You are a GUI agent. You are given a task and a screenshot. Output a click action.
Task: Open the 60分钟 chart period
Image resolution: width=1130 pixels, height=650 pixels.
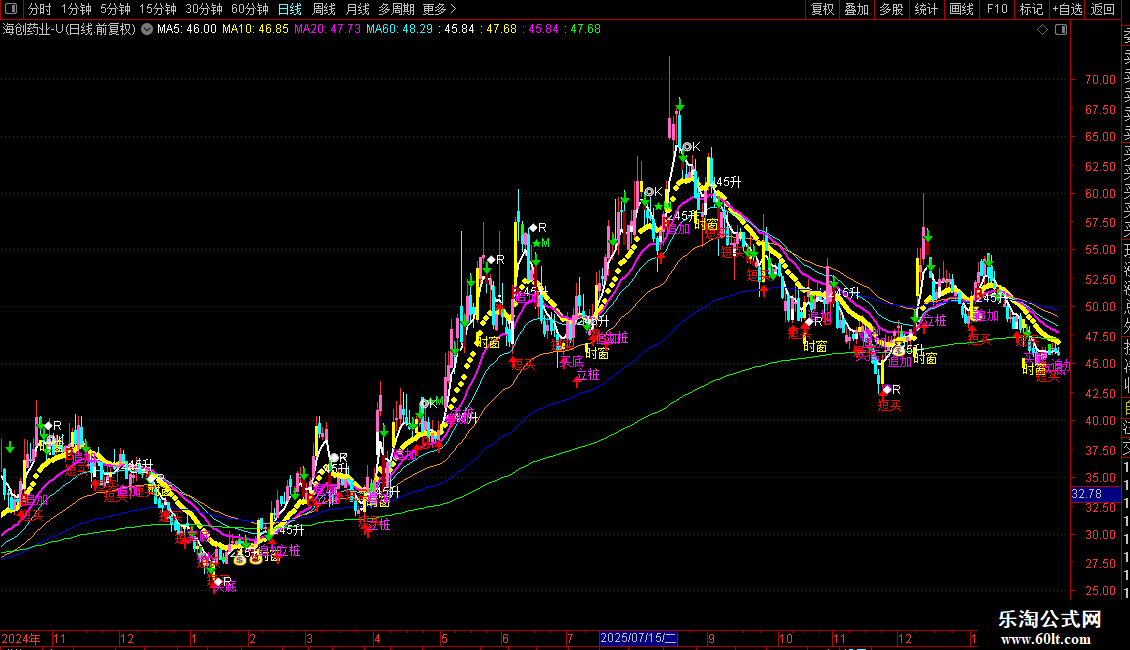[249, 9]
